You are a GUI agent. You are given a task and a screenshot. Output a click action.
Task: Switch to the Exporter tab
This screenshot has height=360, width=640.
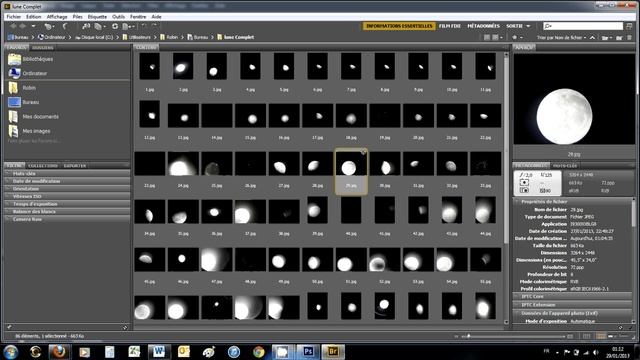(x=75, y=166)
